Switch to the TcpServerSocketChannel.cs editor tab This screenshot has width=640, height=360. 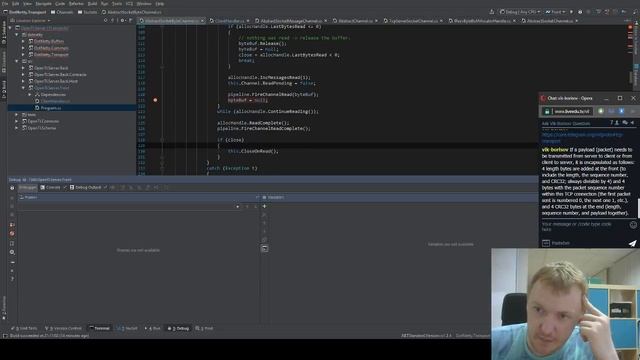(413, 20)
